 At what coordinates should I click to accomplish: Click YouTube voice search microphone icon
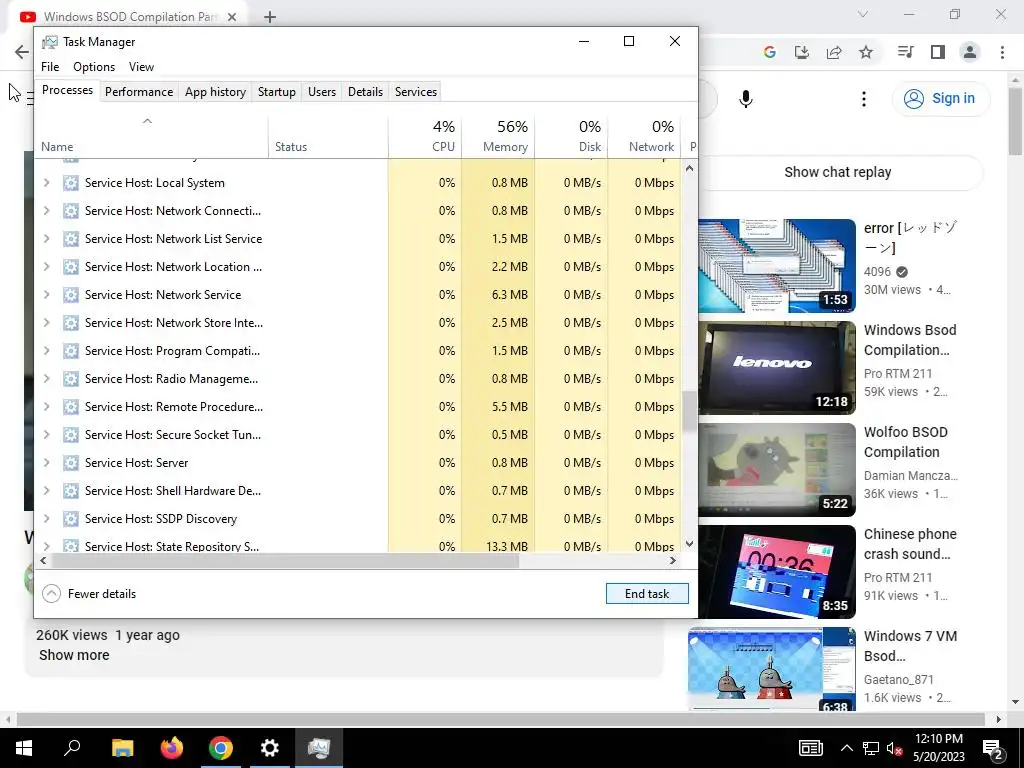746,99
